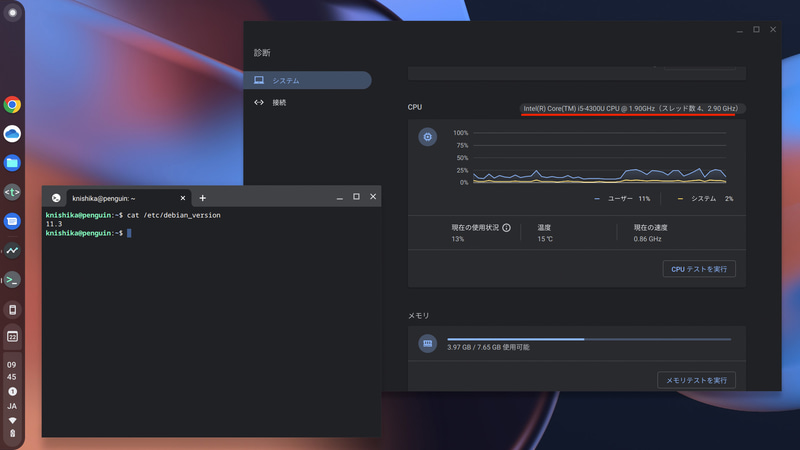The width and height of the screenshot is (800, 450).
Task: Open the Messages app on the shelf
Action: coord(12,221)
